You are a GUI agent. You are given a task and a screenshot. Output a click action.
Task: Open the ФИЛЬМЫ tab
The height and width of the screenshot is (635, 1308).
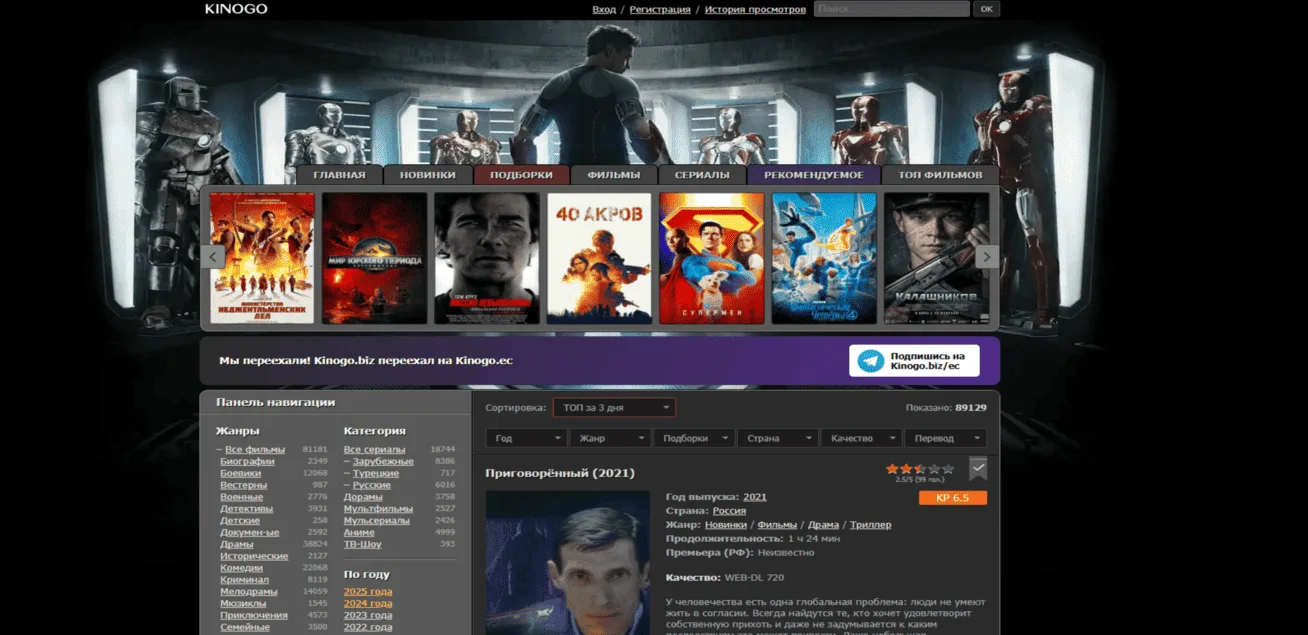pyautogui.click(x=614, y=175)
